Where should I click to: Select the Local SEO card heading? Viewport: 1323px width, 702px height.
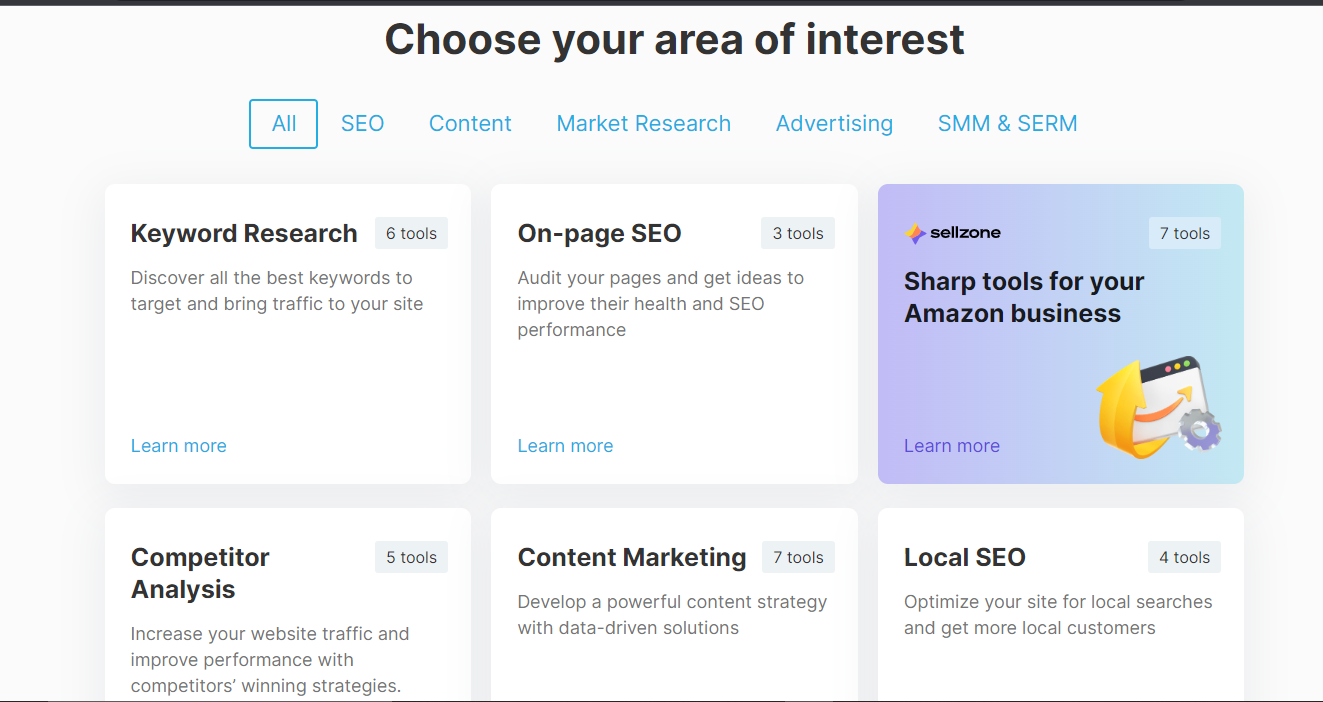tap(964, 558)
